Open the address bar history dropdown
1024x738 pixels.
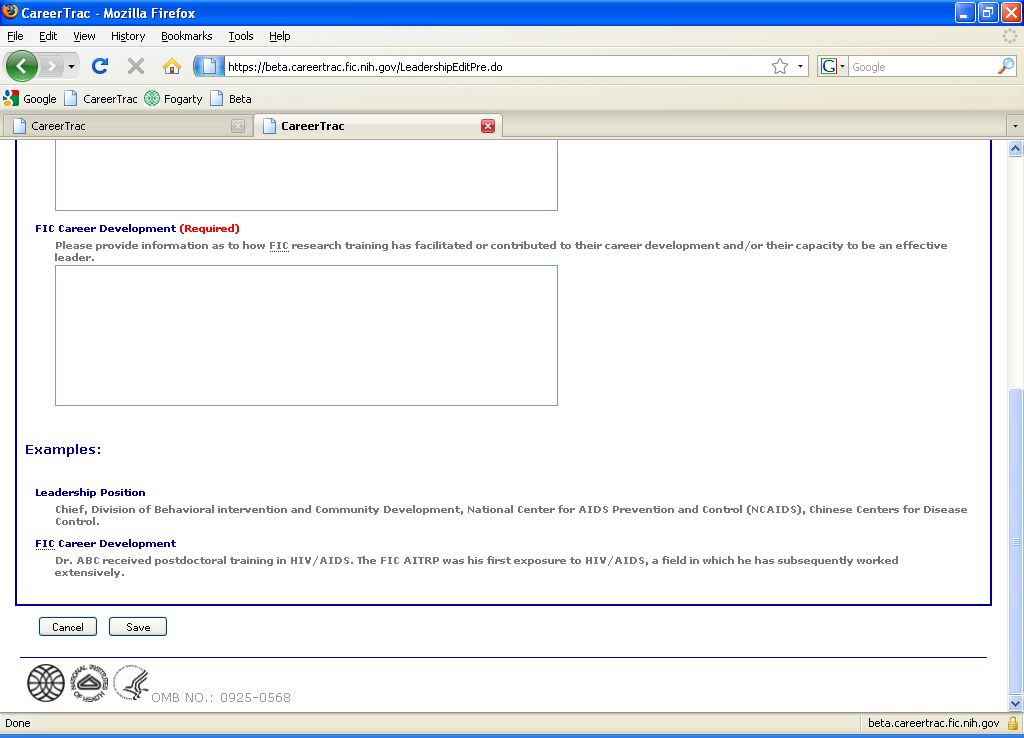800,66
